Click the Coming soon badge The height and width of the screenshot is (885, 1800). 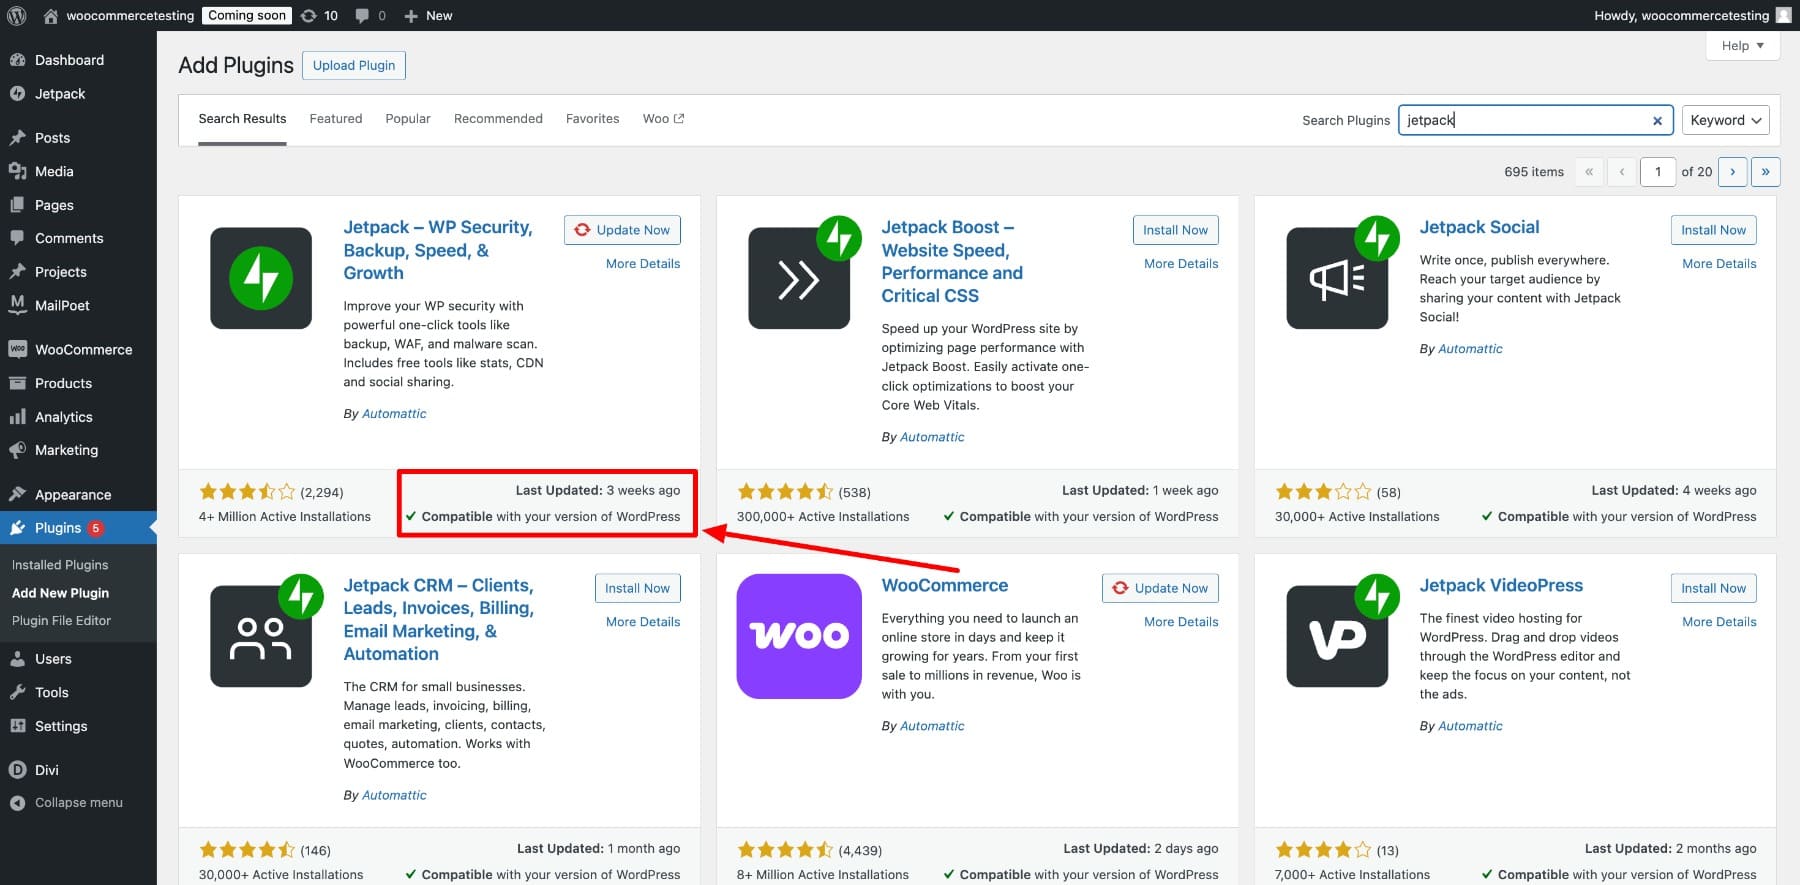coord(247,15)
